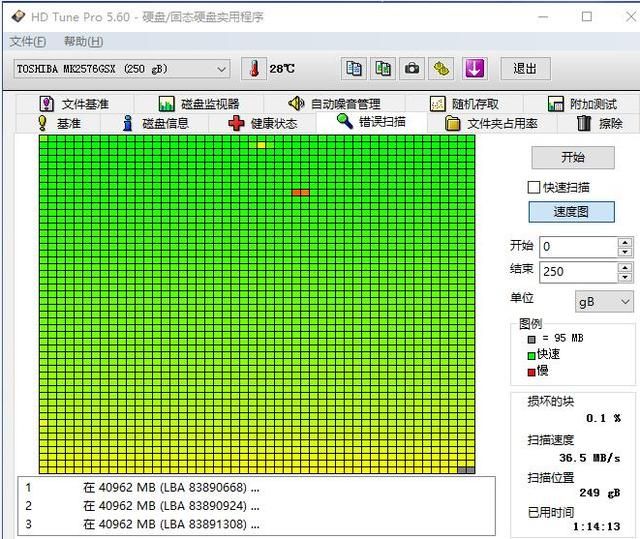The width and height of the screenshot is (640, 539).
Task: Open the 文件基准 tab
Action: [74, 104]
